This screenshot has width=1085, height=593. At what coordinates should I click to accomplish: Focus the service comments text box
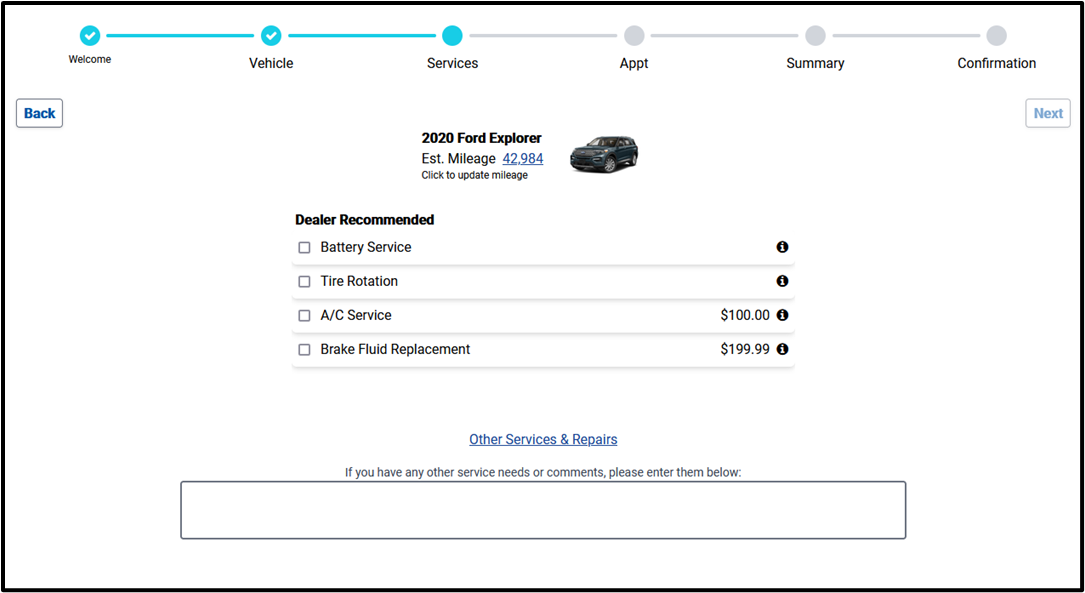coord(543,510)
